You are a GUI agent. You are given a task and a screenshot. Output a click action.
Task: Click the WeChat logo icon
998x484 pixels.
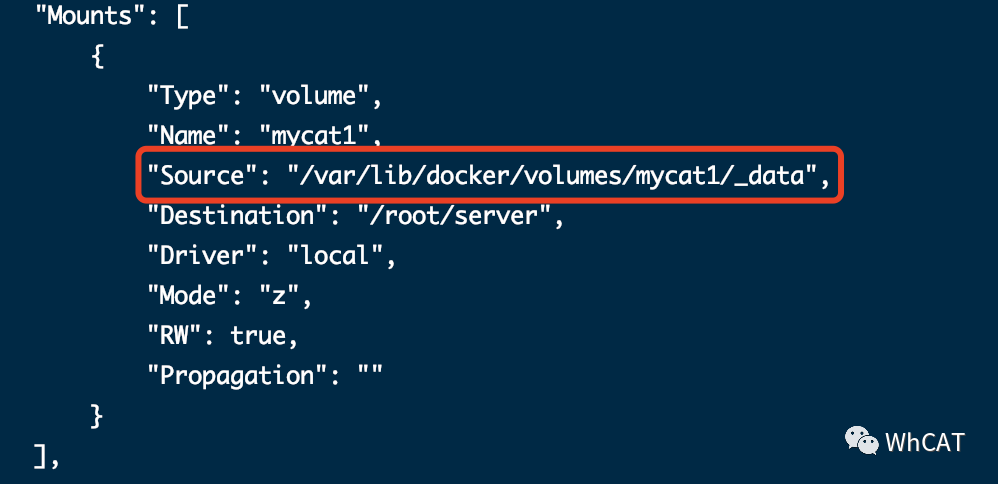pos(862,441)
